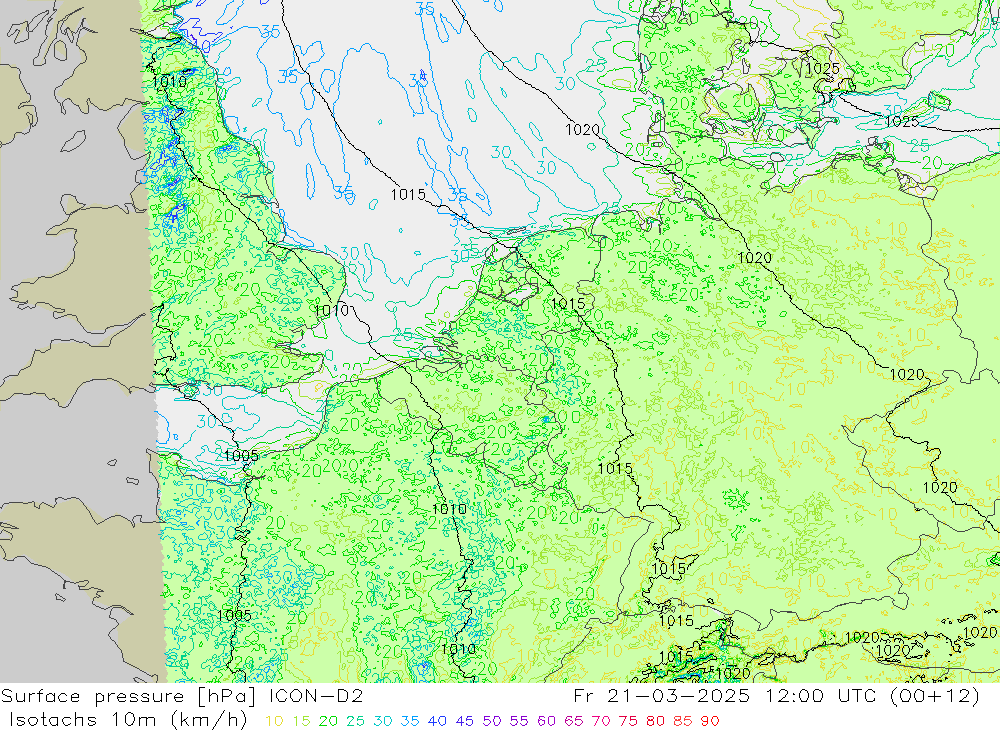Viewport: 1000px width, 733px height.
Task: Select the "ICON-D2" model name text
Action: coord(316,695)
